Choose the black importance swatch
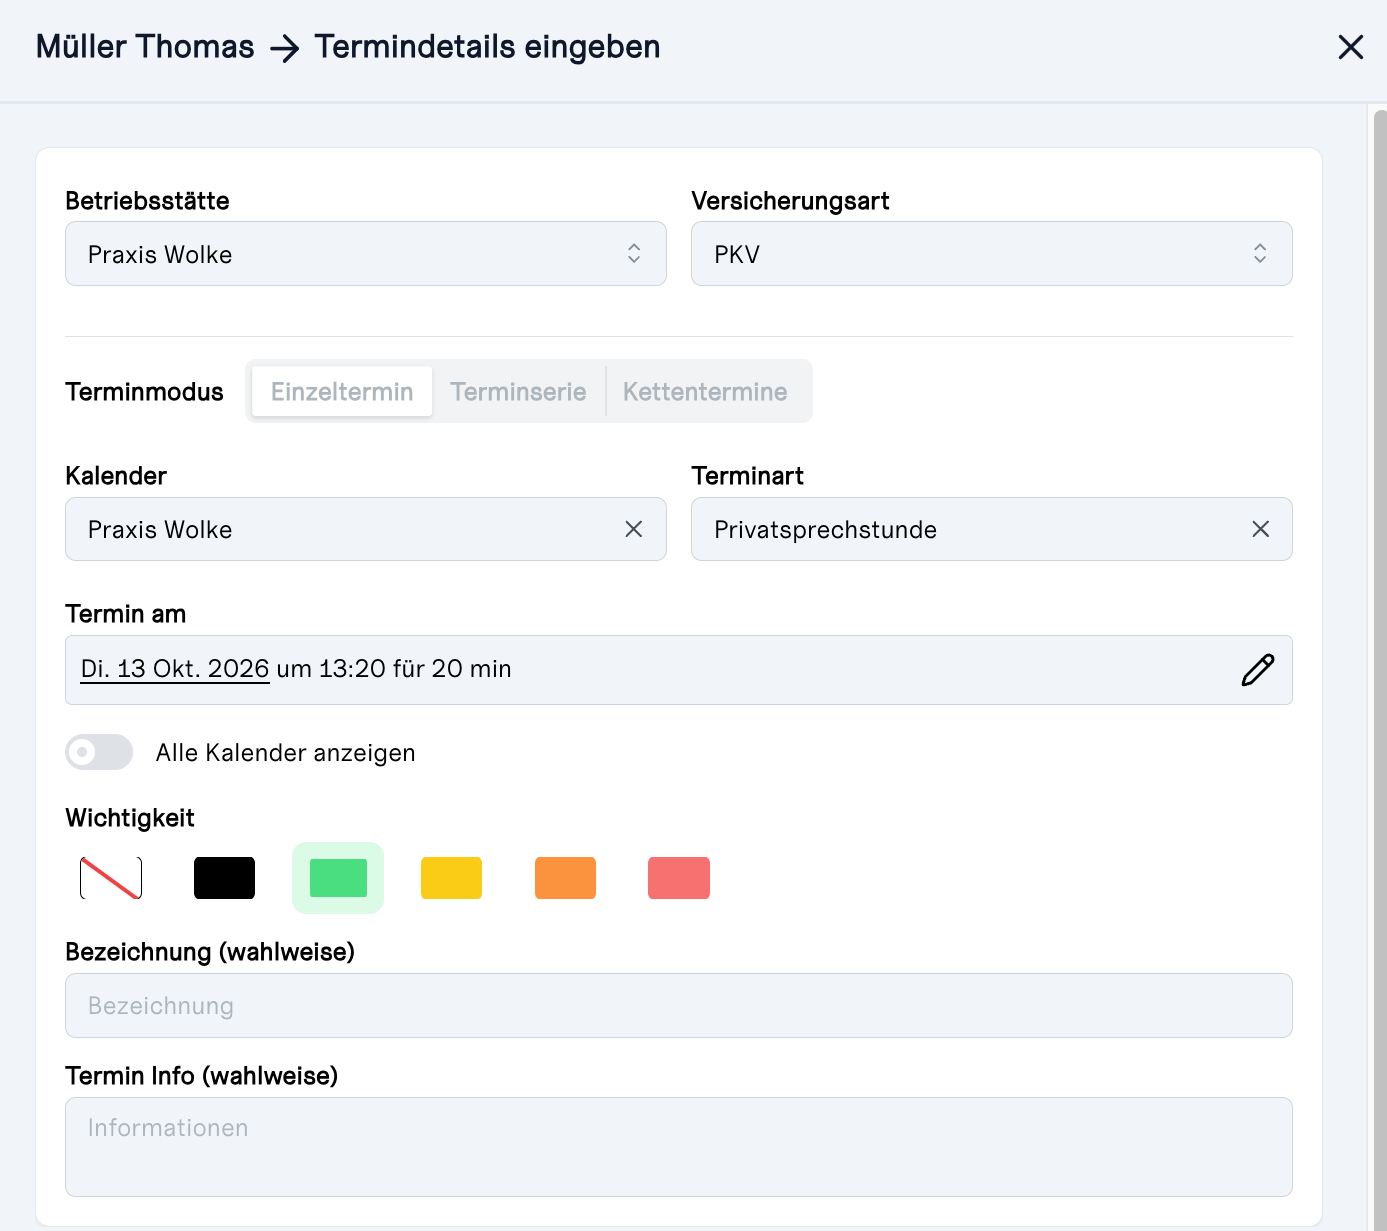The image size is (1387, 1231). [224, 878]
